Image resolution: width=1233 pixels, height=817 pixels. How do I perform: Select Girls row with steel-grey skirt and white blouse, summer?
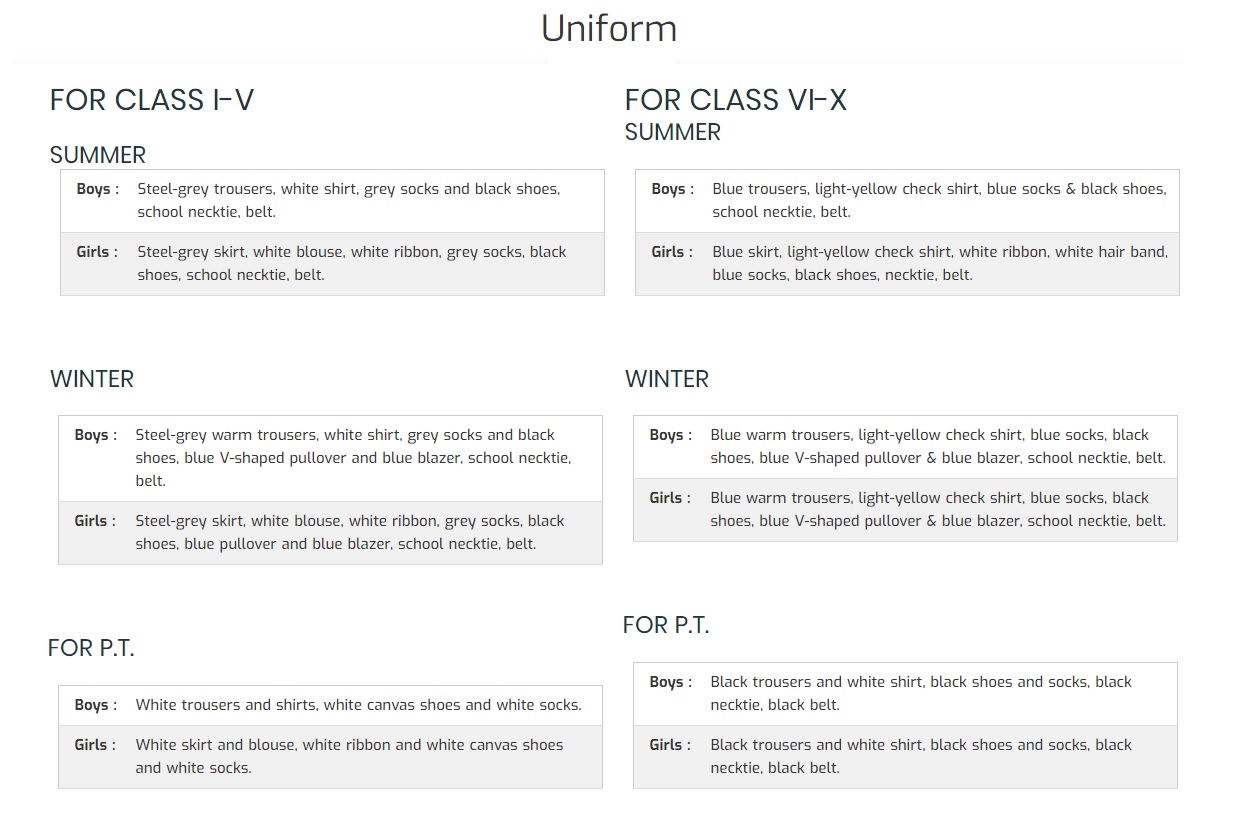(332, 264)
